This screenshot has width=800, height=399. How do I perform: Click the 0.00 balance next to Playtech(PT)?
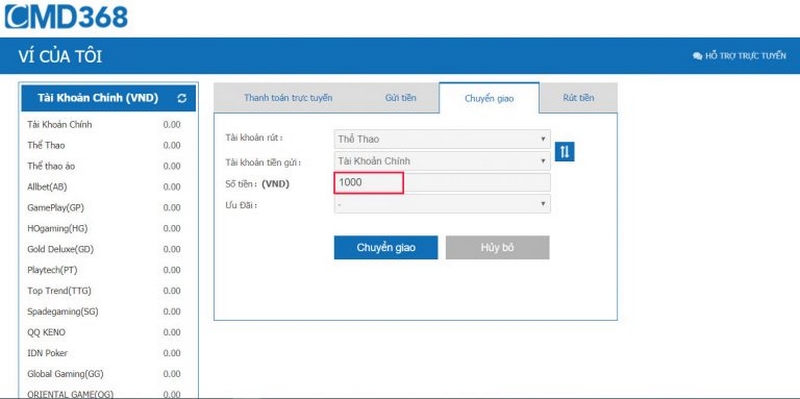[172, 270]
